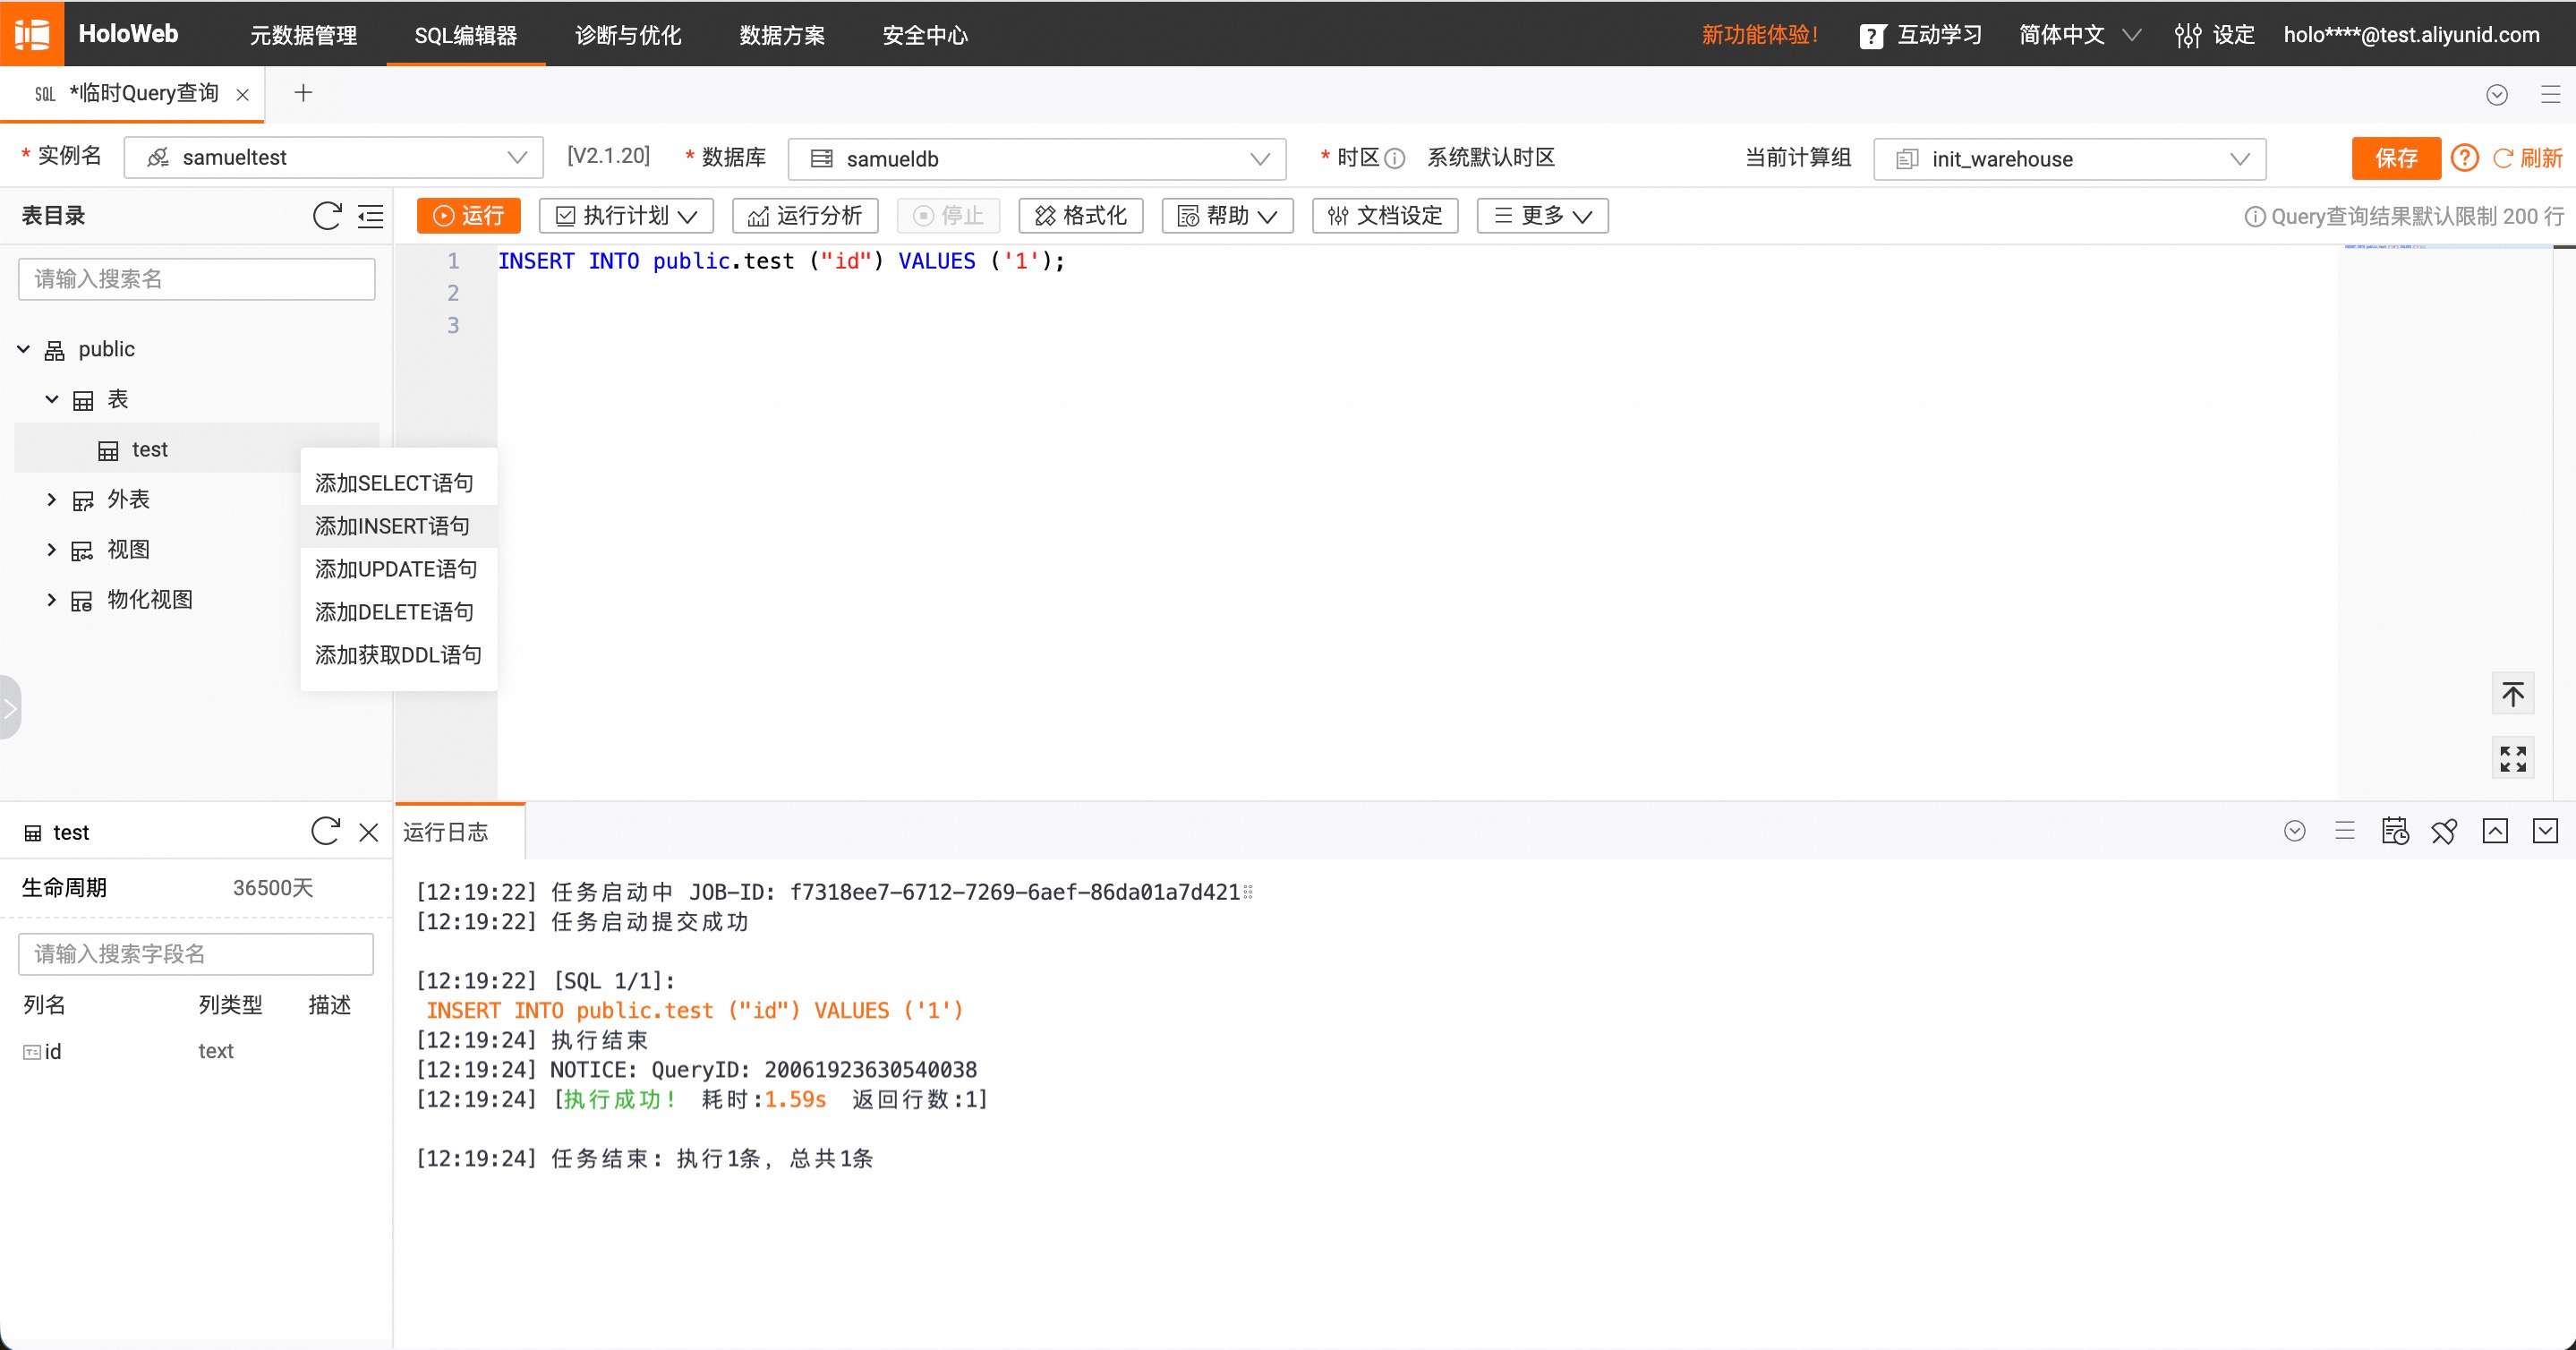Viewport: 2576px width, 1350px height.
Task: Add a new query tab
Action: [x=303, y=93]
